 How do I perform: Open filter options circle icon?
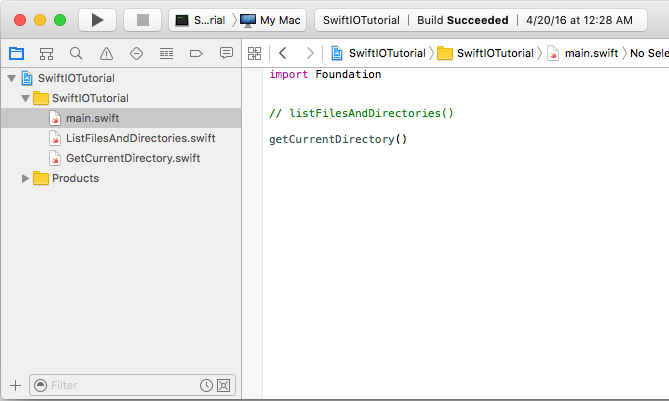pyautogui.click(x=41, y=386)
